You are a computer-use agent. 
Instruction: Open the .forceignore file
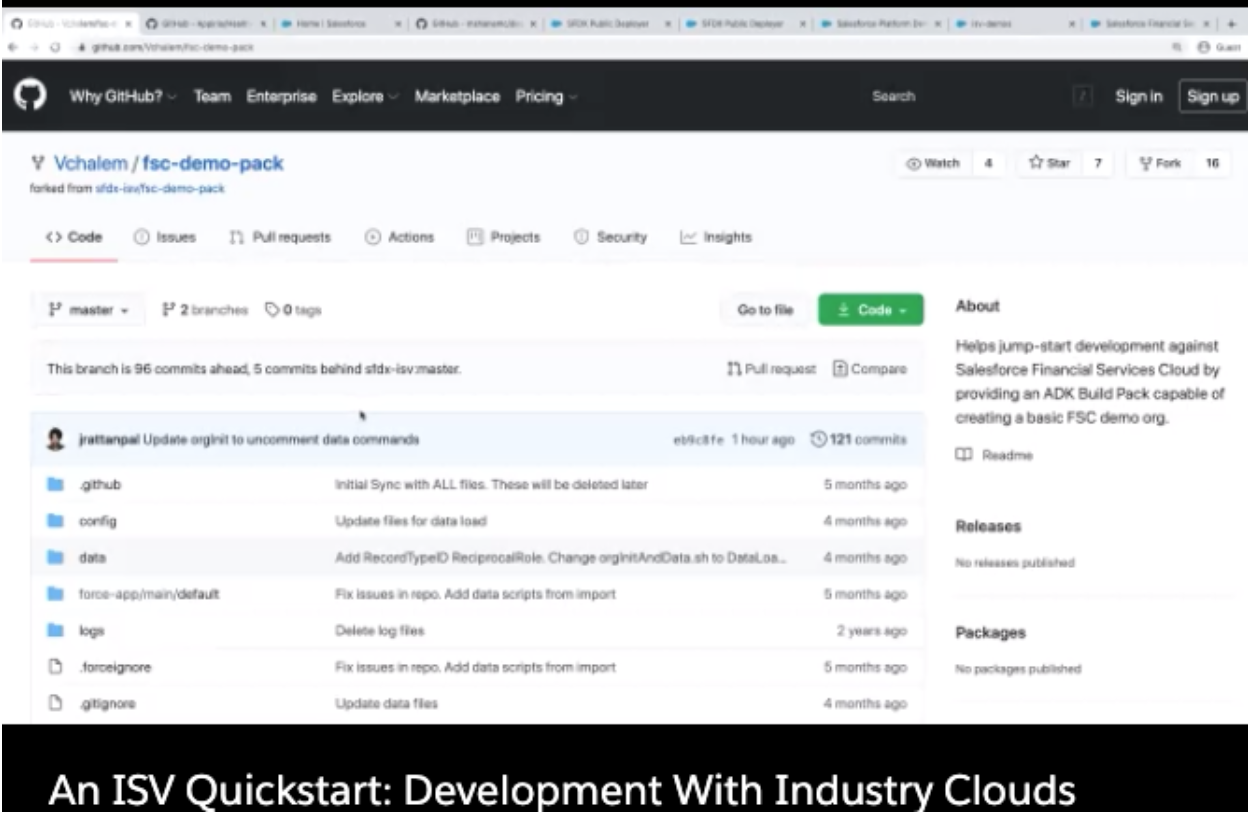(115, 667)
